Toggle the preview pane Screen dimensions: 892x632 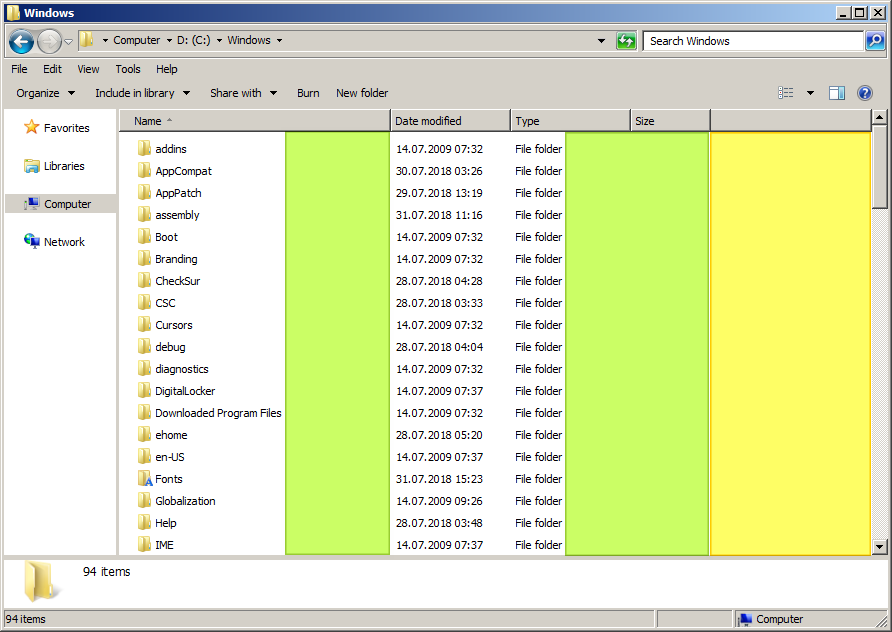click(837, 93)
